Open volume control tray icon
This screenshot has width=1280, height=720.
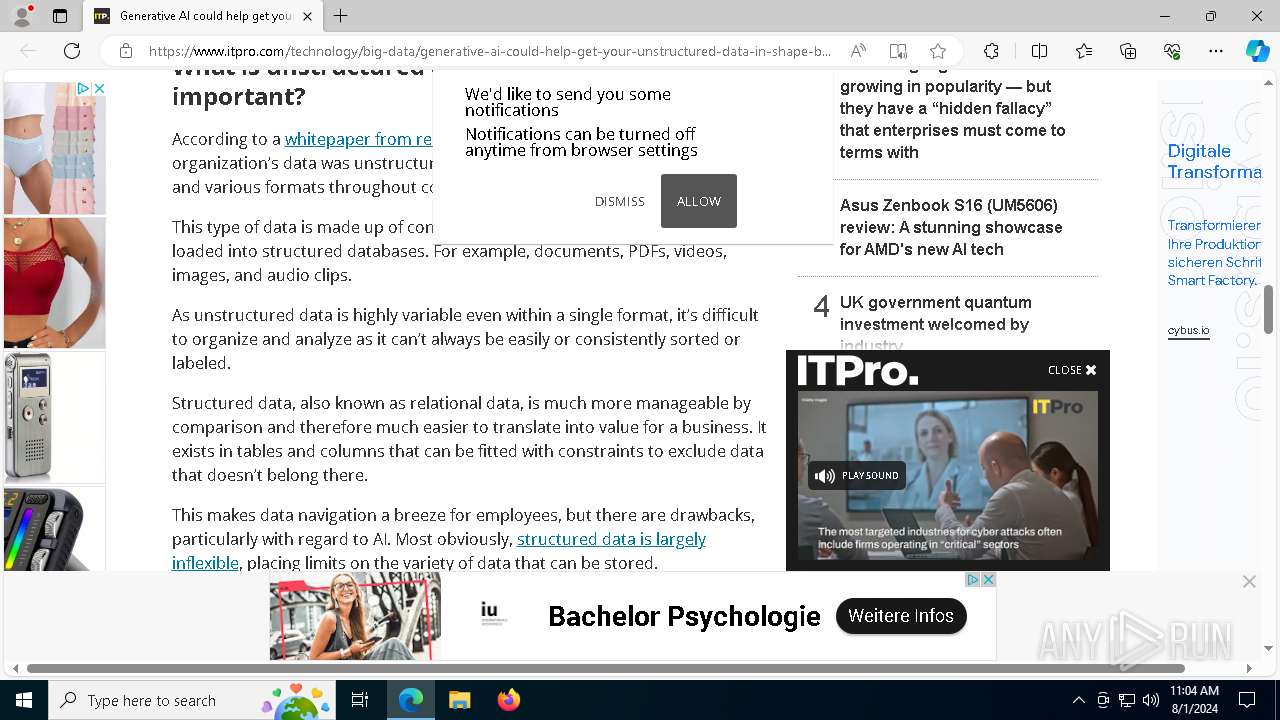pos(1151,700)
